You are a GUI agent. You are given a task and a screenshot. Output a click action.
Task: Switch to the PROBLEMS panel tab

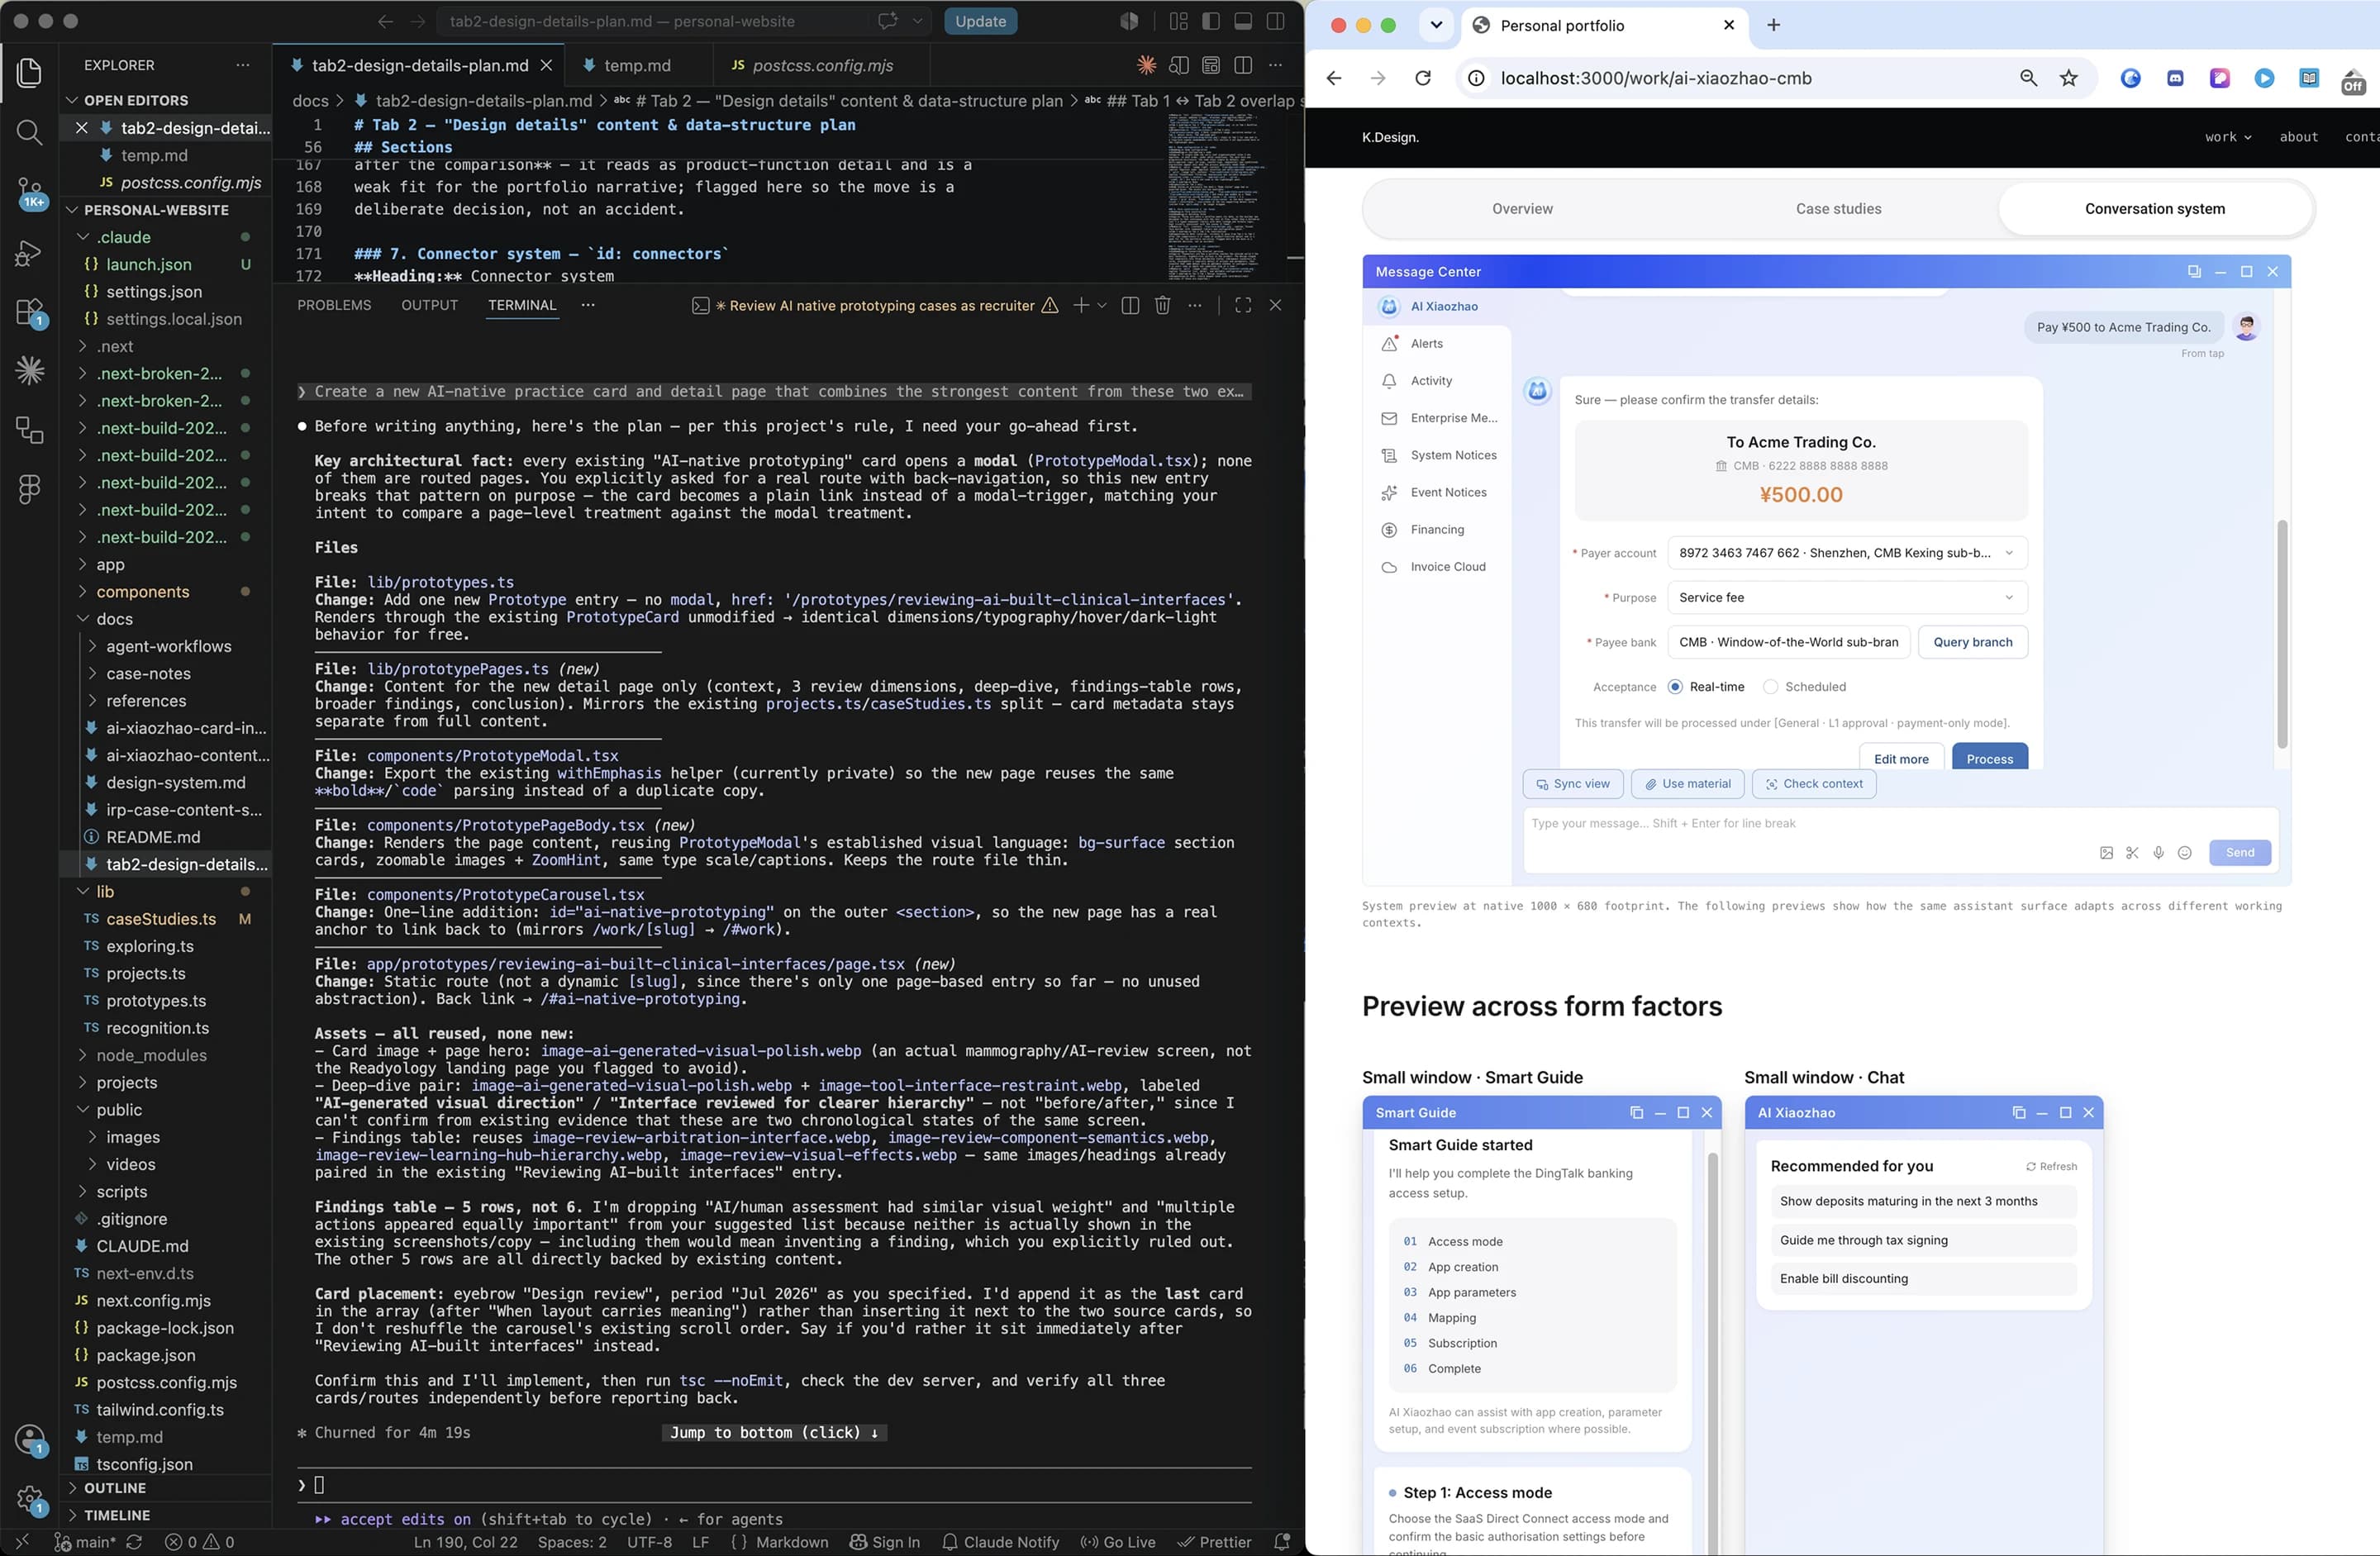point(334,305)
